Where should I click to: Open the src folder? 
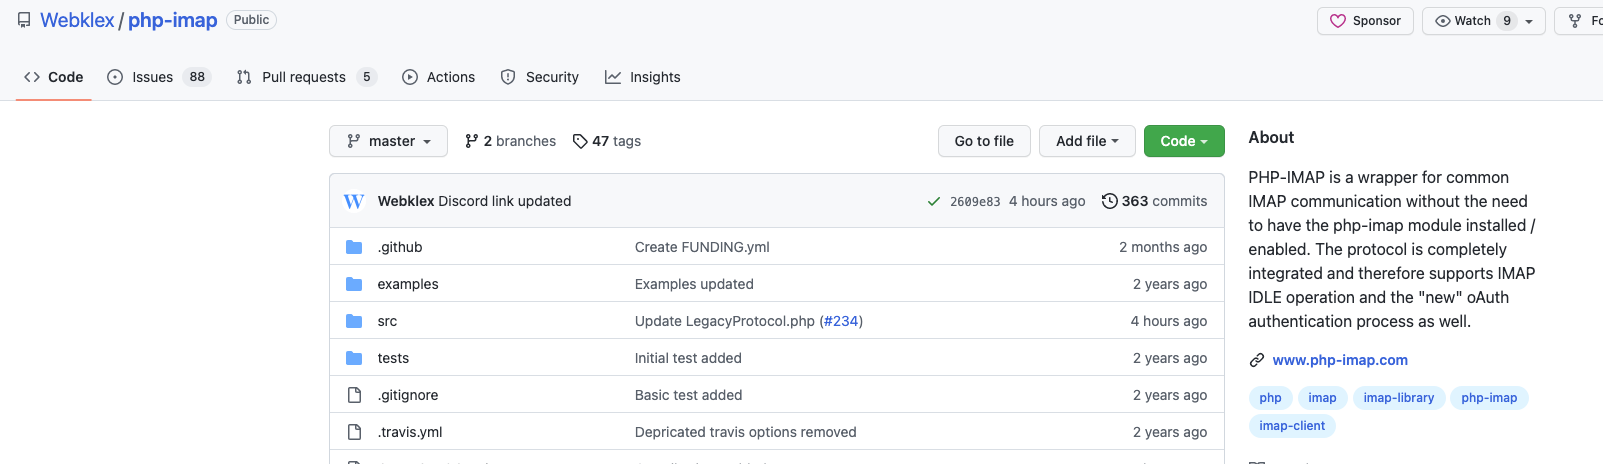coord(387,321)
